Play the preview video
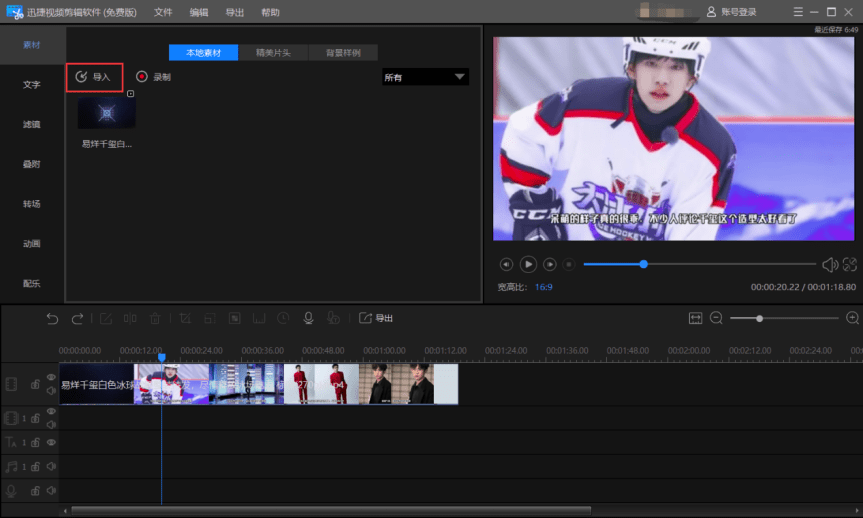The width and height of the screenshot is (863, 518). 528,265
